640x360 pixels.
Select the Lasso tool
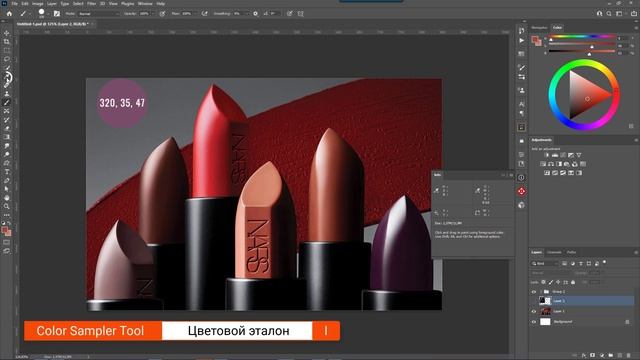pos(7,59)
